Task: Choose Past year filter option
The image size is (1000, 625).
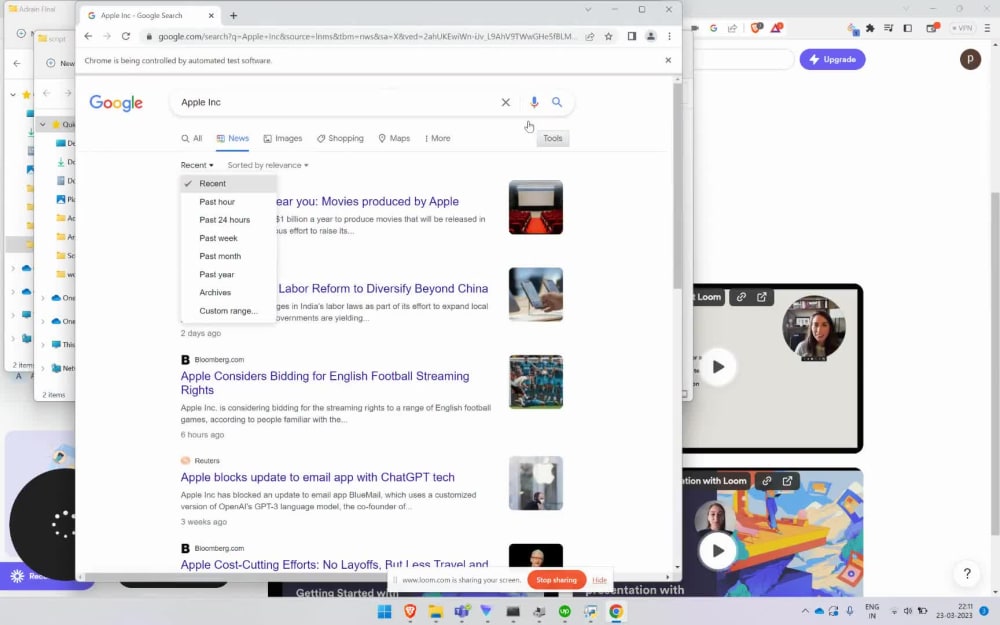Action: point(228,274)
